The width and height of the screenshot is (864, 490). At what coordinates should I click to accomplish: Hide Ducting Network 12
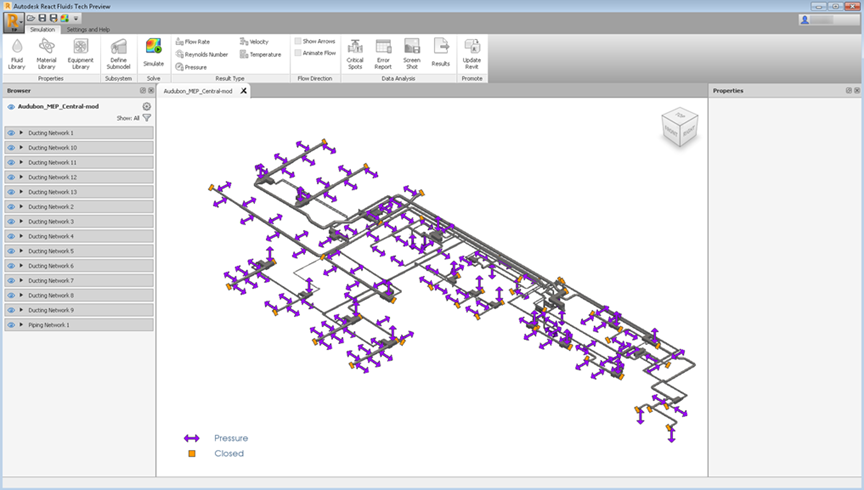pyautogui.click(x=11, y=177)
